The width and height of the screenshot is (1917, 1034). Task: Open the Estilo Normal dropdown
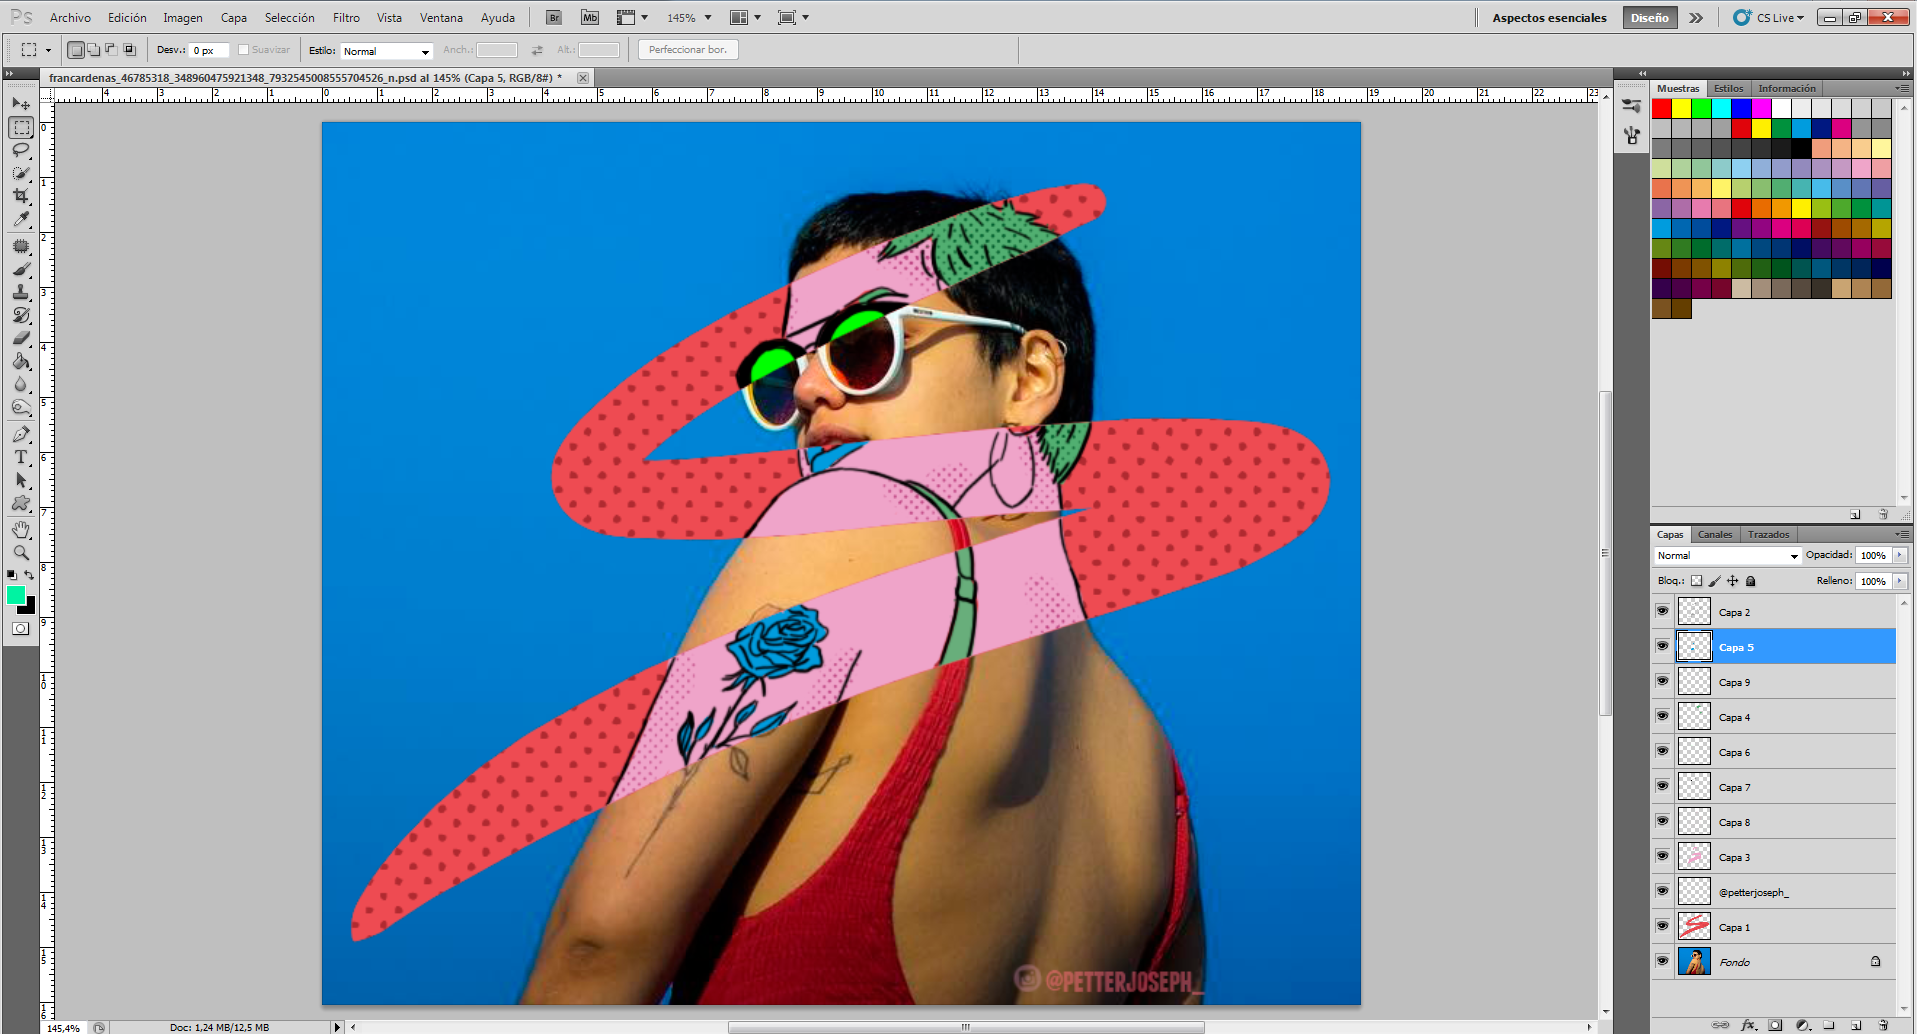pos(386,51)
